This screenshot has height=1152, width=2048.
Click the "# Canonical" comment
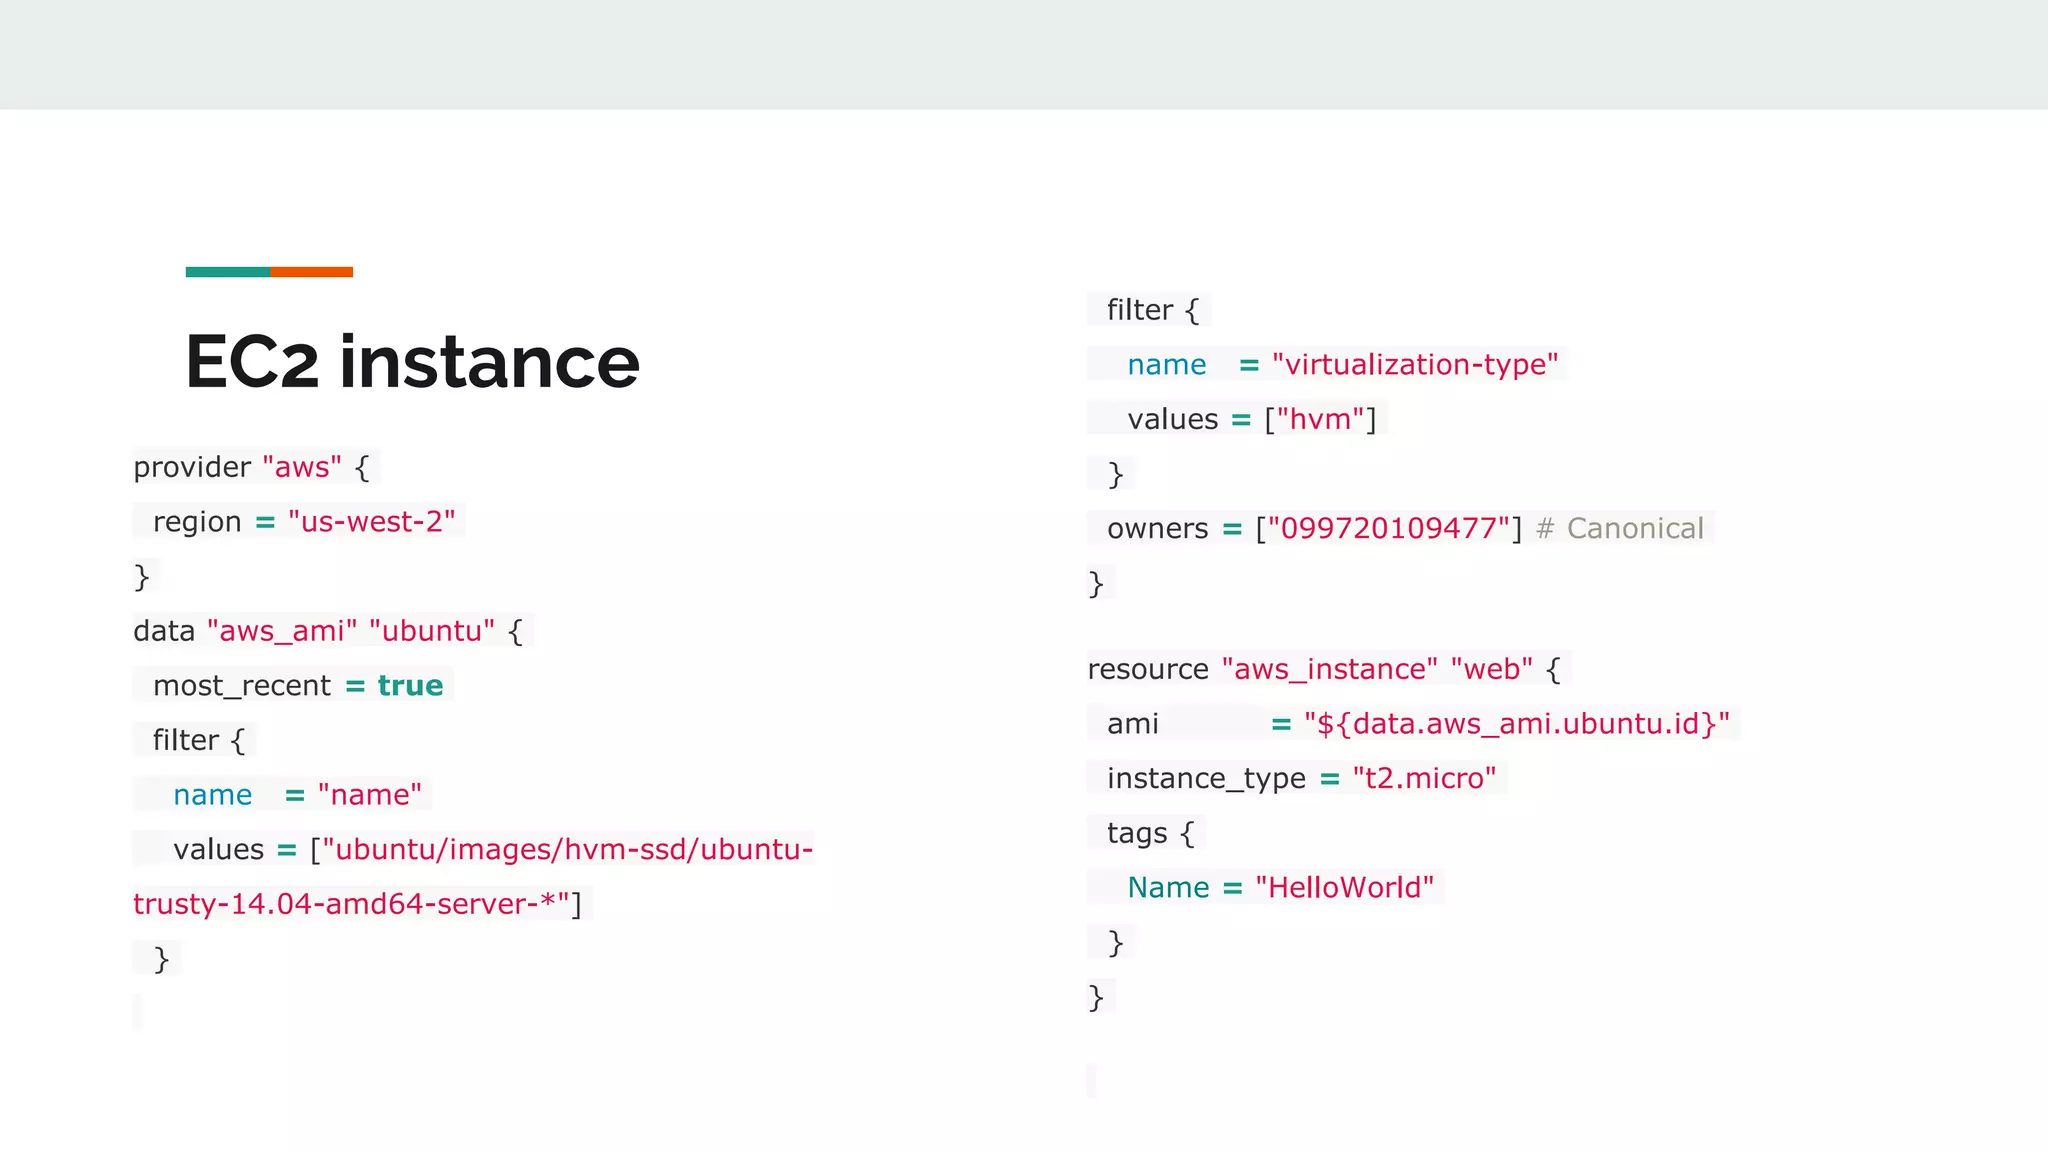(1620, 528)
